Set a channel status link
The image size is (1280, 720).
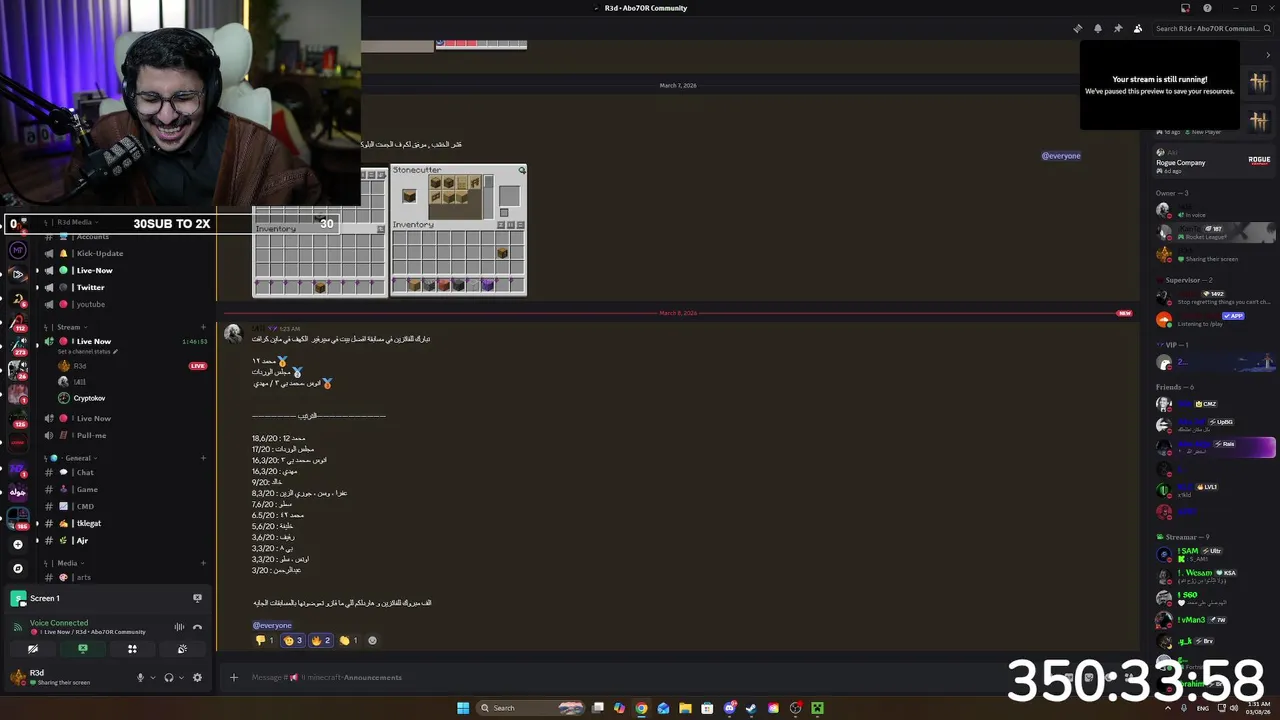[88, 352]
